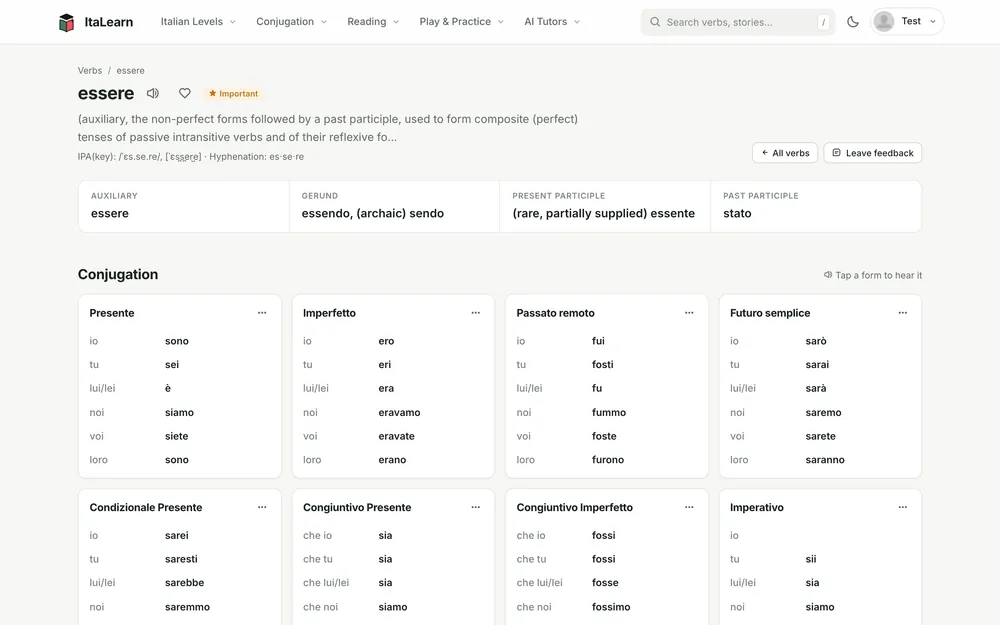The height and width of the screenshot is (625, 1000).
Task: Click Imperfetto form 'ero'
Action: 386,341
